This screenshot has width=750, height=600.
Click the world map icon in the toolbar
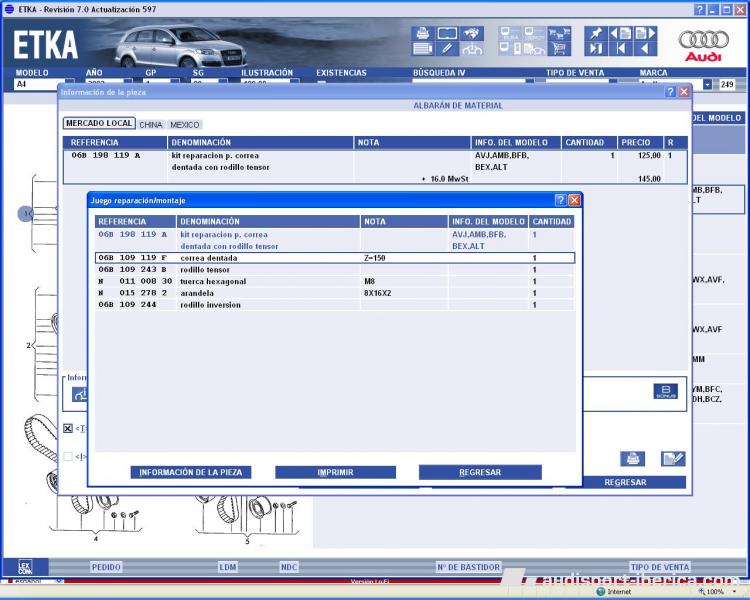coord(472,33)
